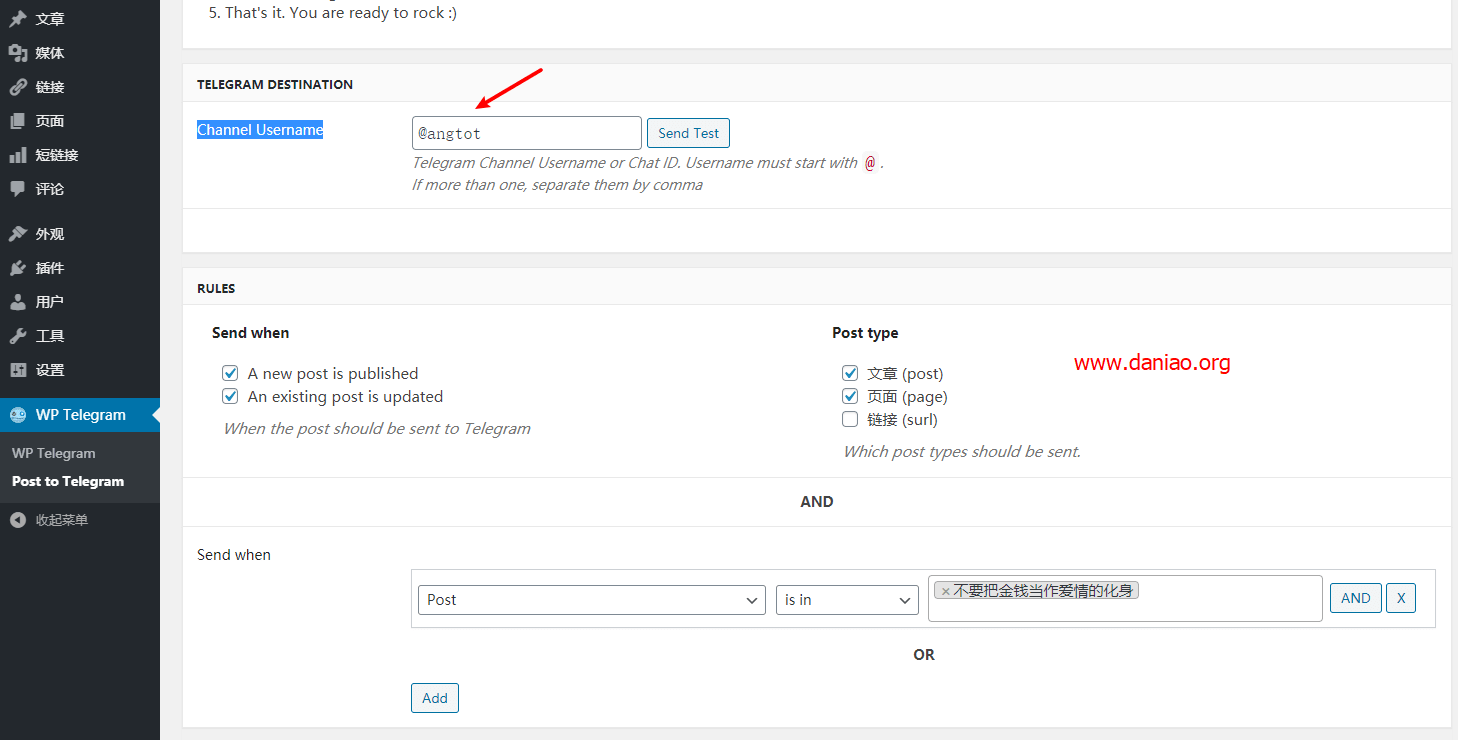Image resolution: width=1458 pixels, height=740 pixels.
Task: Click the Channel Username label
Action: pyautogui.click(x=260, y=130)
